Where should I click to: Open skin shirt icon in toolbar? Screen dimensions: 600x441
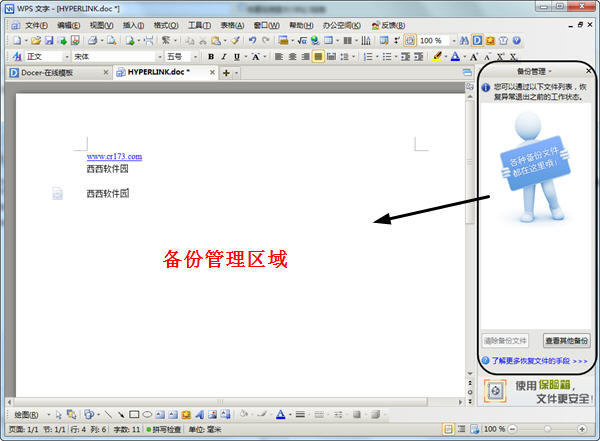point(504,41)
